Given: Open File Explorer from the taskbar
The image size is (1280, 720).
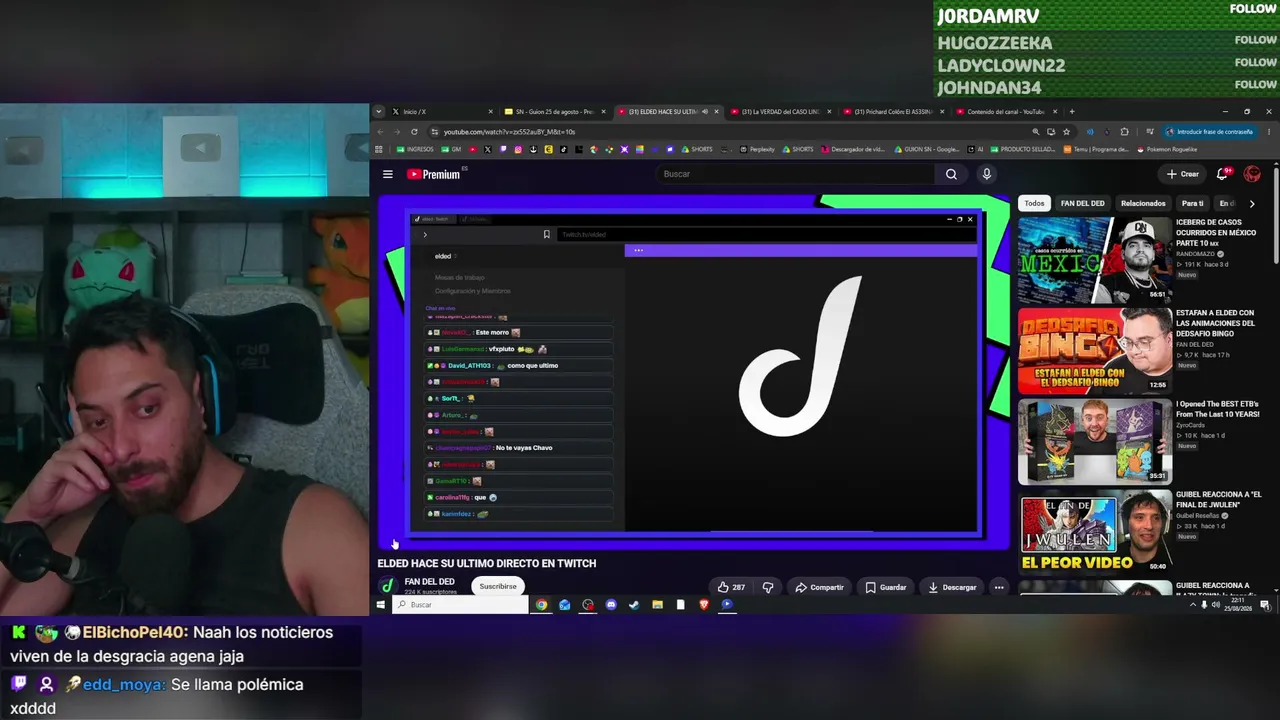Looking at the screenshot, I should pos(657,605).
